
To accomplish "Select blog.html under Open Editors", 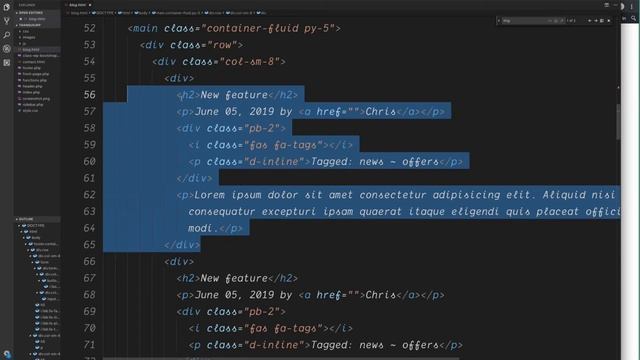I will point(36,19).
